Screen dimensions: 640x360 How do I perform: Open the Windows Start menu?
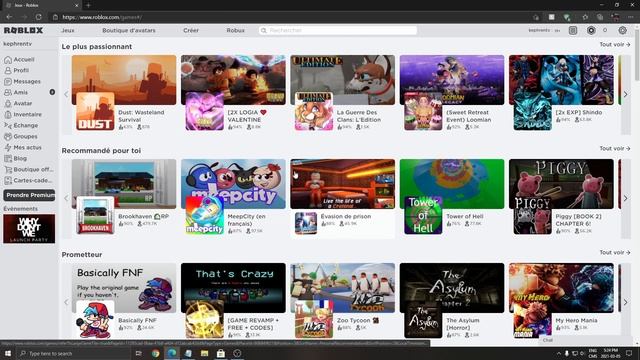pos(8,353)
